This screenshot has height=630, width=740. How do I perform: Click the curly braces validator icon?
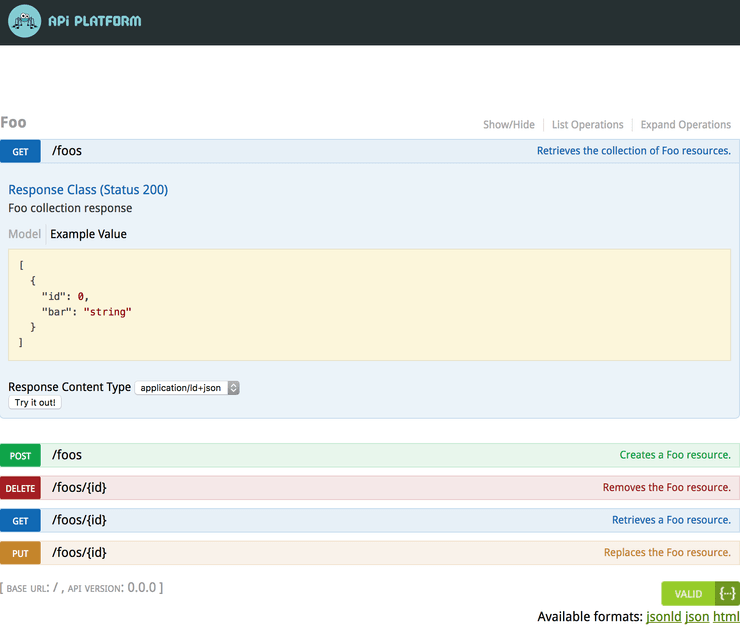[727, 594]
